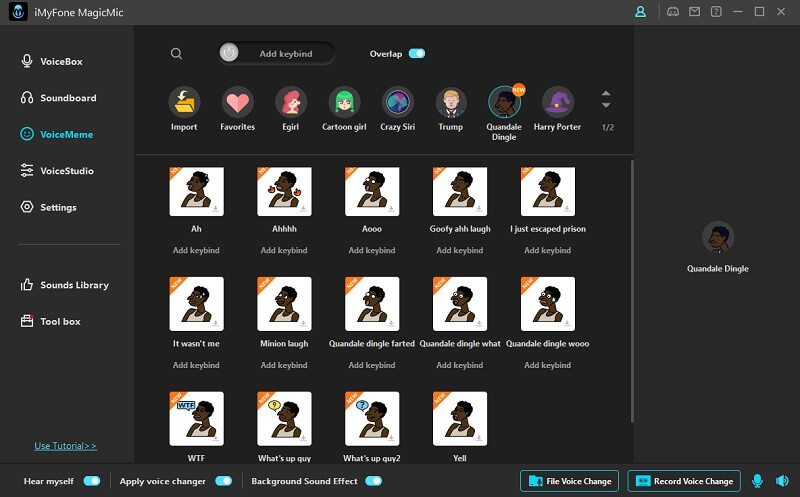800x497 pixels.
Task: Open the user account profile icon
Action: pyautogui.click(x=640, y=12)
